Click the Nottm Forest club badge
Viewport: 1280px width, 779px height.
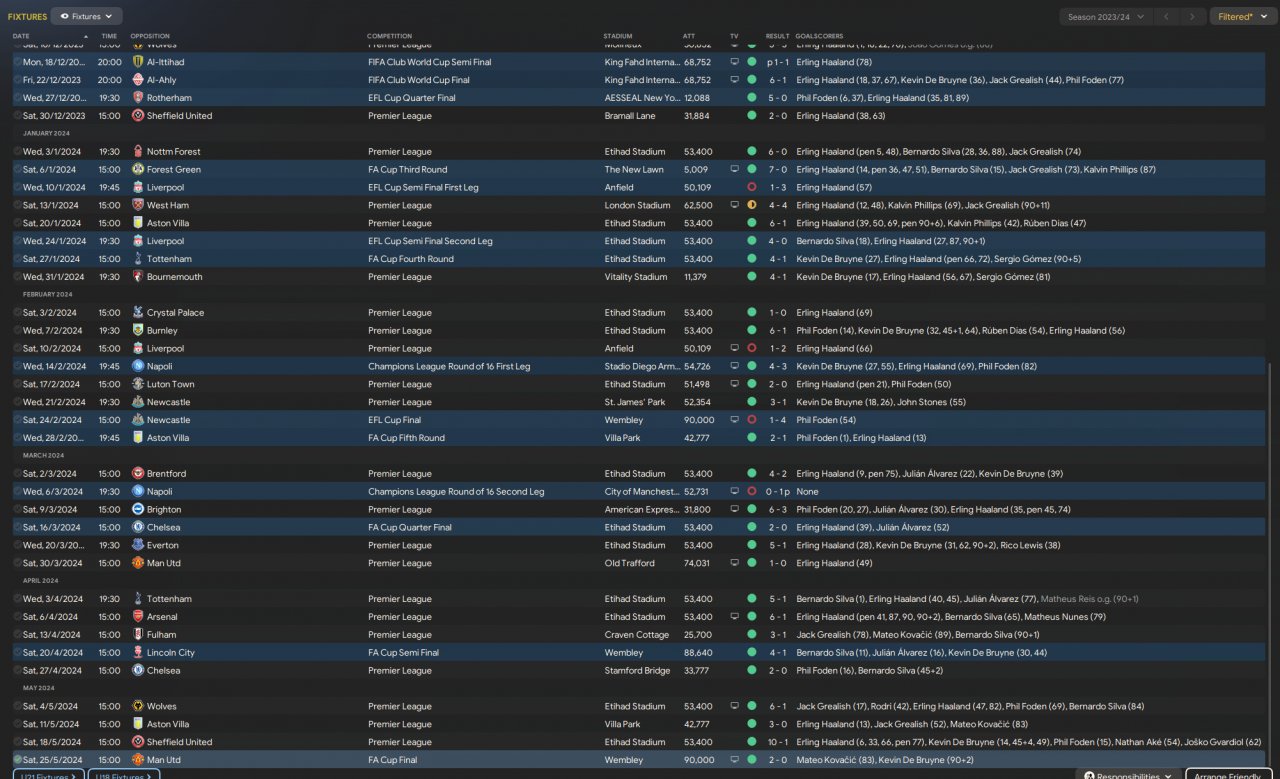[x=138, y=152]
